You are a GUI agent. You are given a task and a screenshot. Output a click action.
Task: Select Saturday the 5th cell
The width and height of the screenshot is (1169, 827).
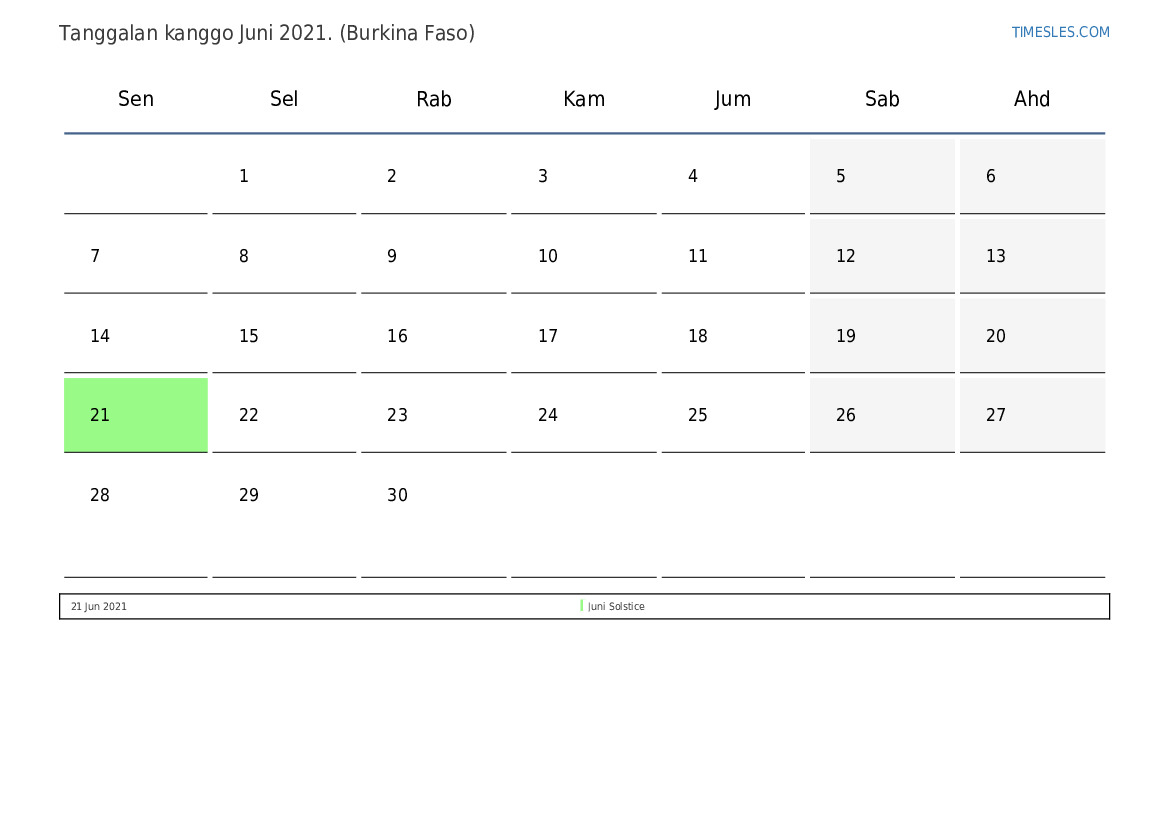pos(882,176)
